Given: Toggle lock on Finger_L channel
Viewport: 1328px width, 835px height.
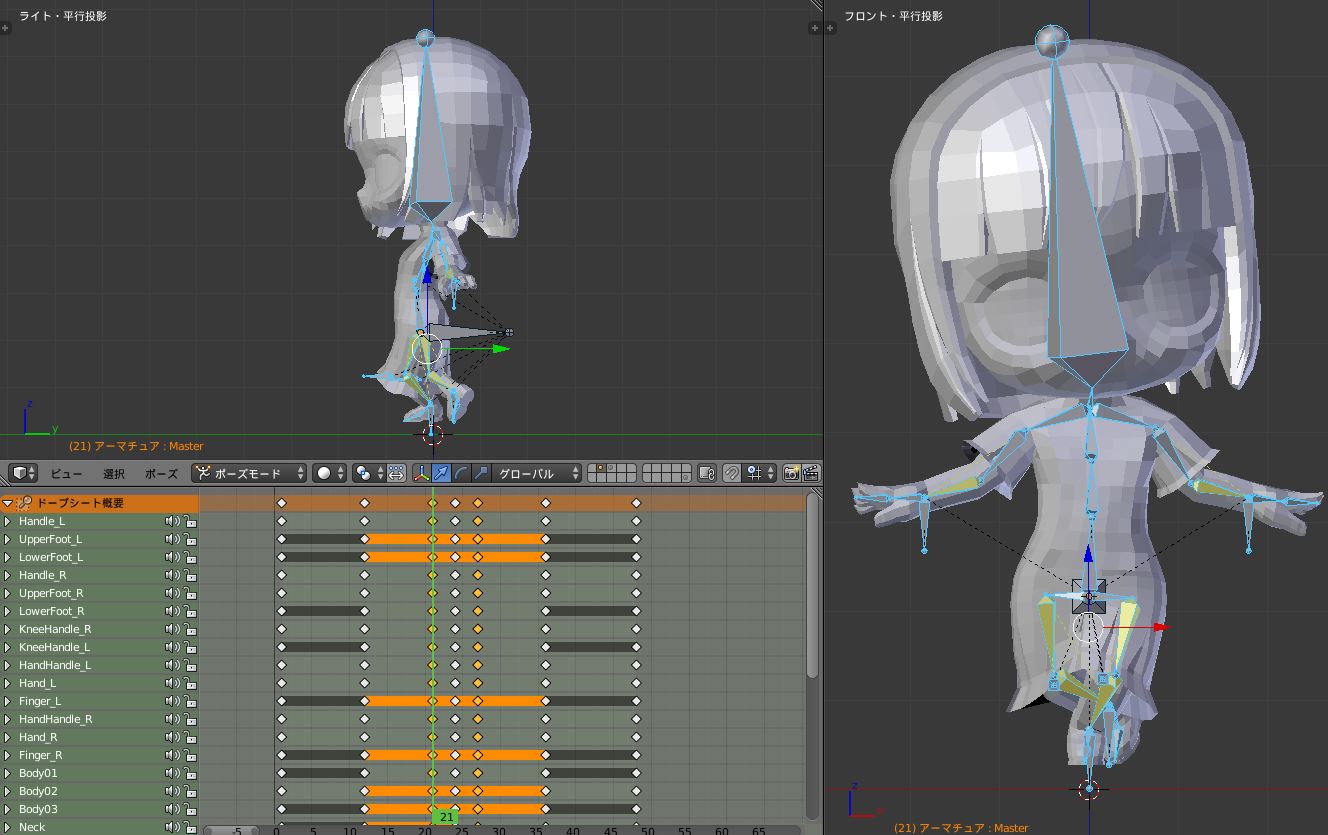Looking at the screenshot, I should 189,701.
